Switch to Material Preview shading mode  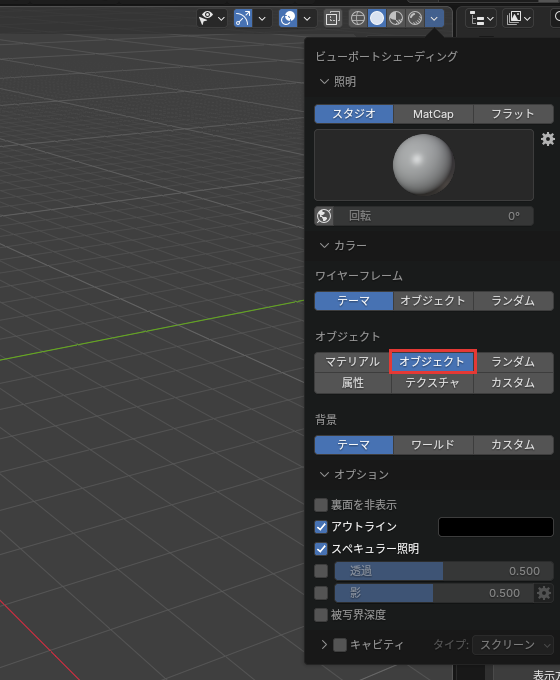(x=396, y=18)
